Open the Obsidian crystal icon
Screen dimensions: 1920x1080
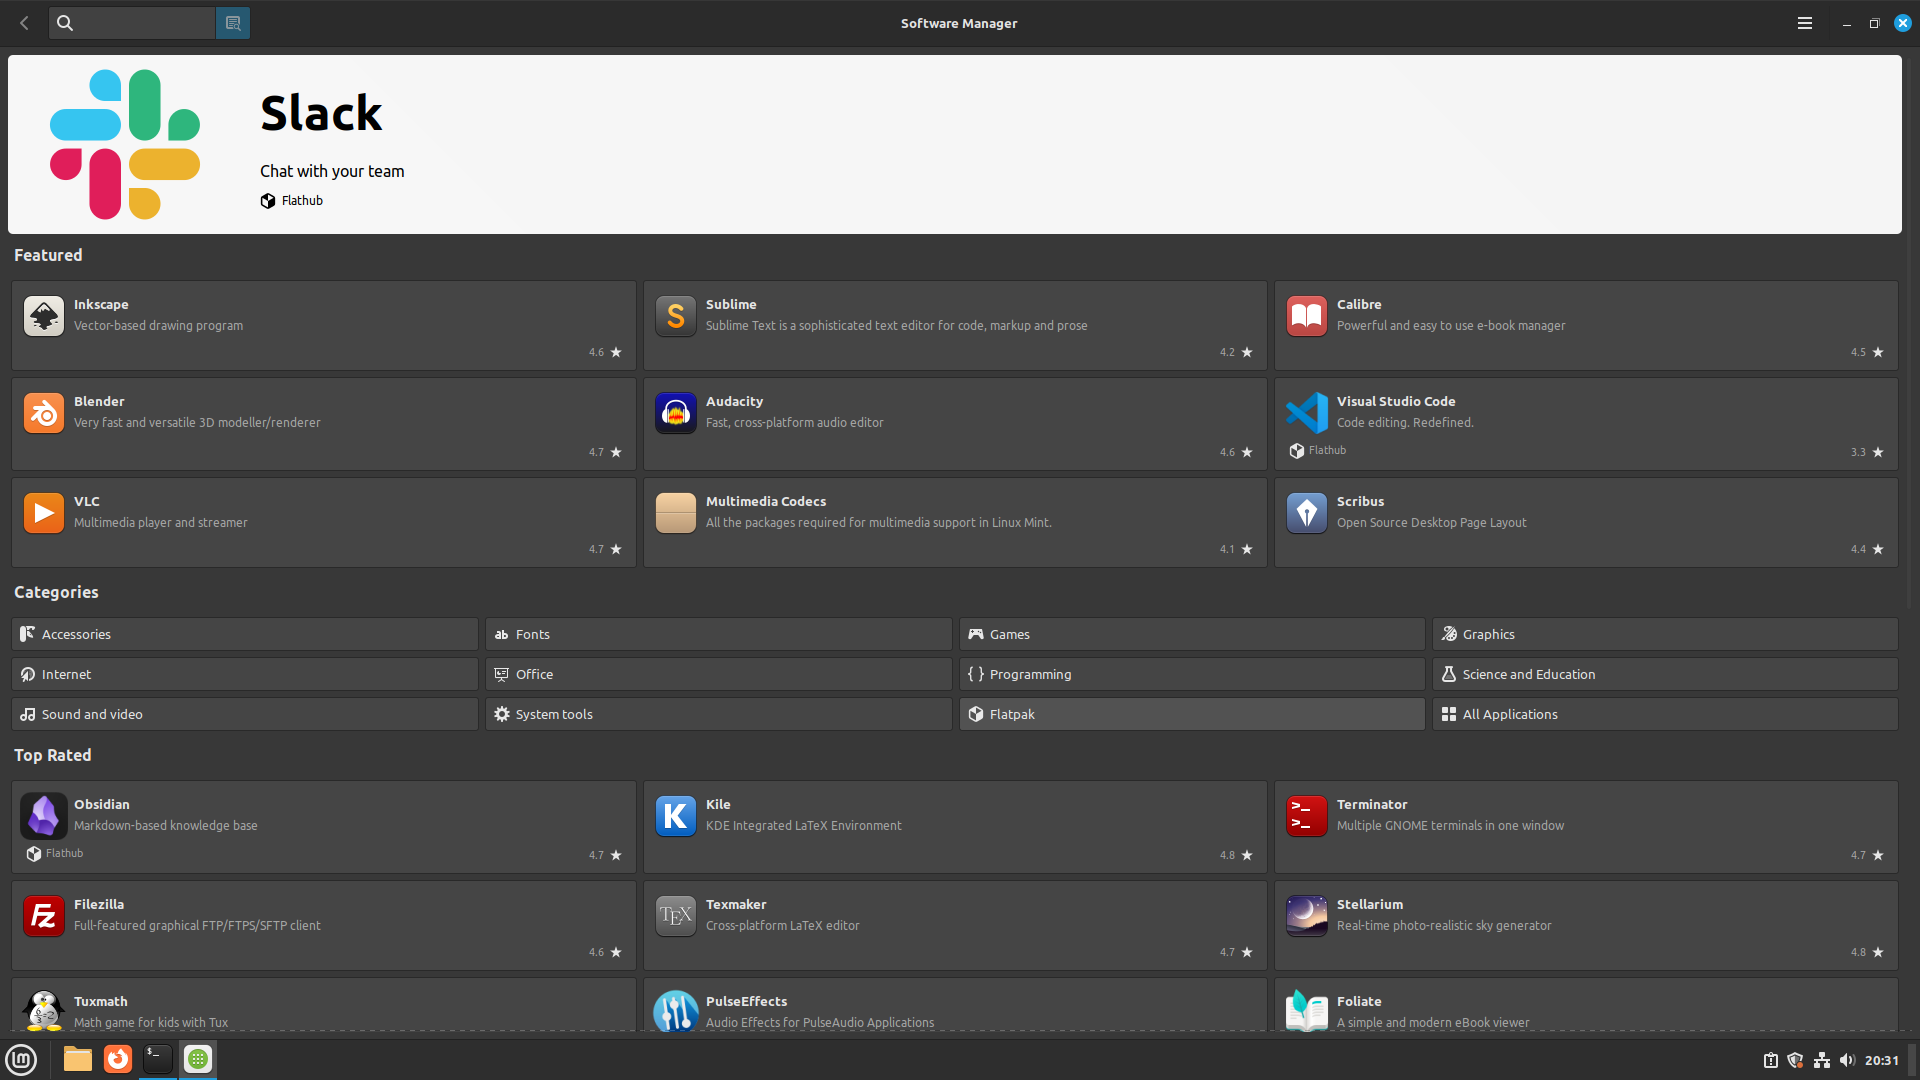[x=44, y=816]
